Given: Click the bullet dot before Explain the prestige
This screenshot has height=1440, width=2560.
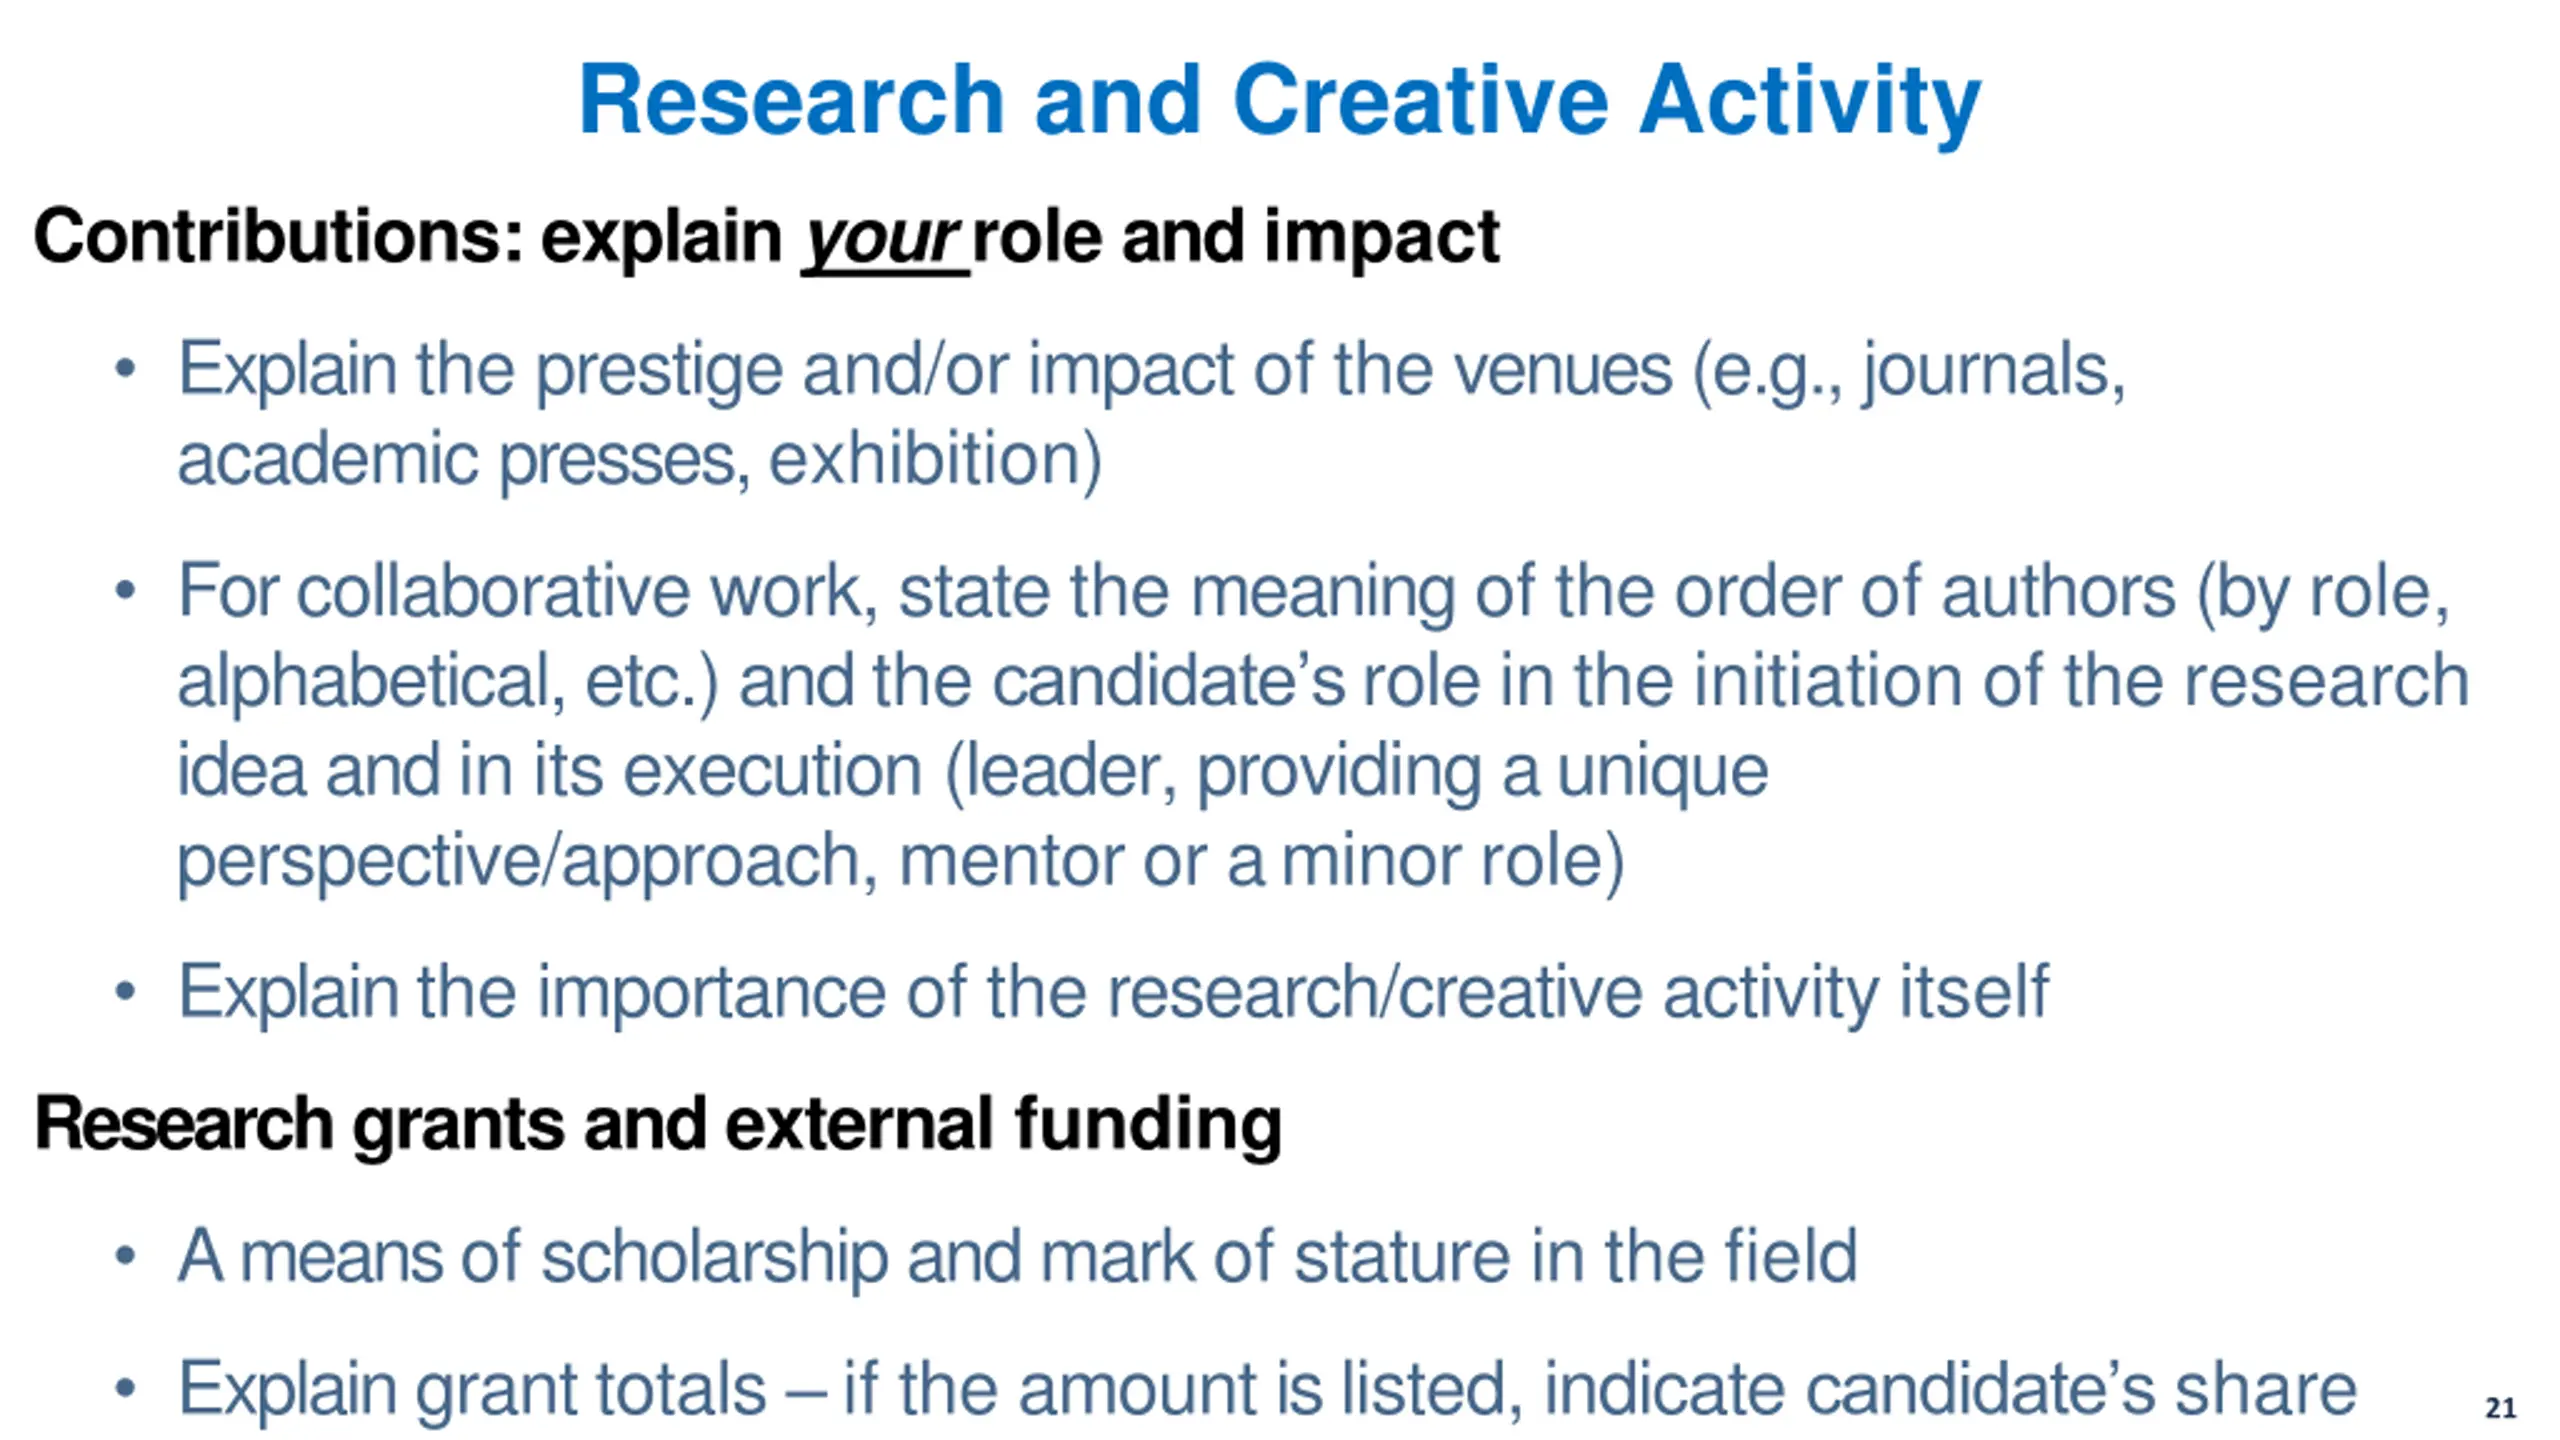Looking at the screenshot, I should pos(125,369).
